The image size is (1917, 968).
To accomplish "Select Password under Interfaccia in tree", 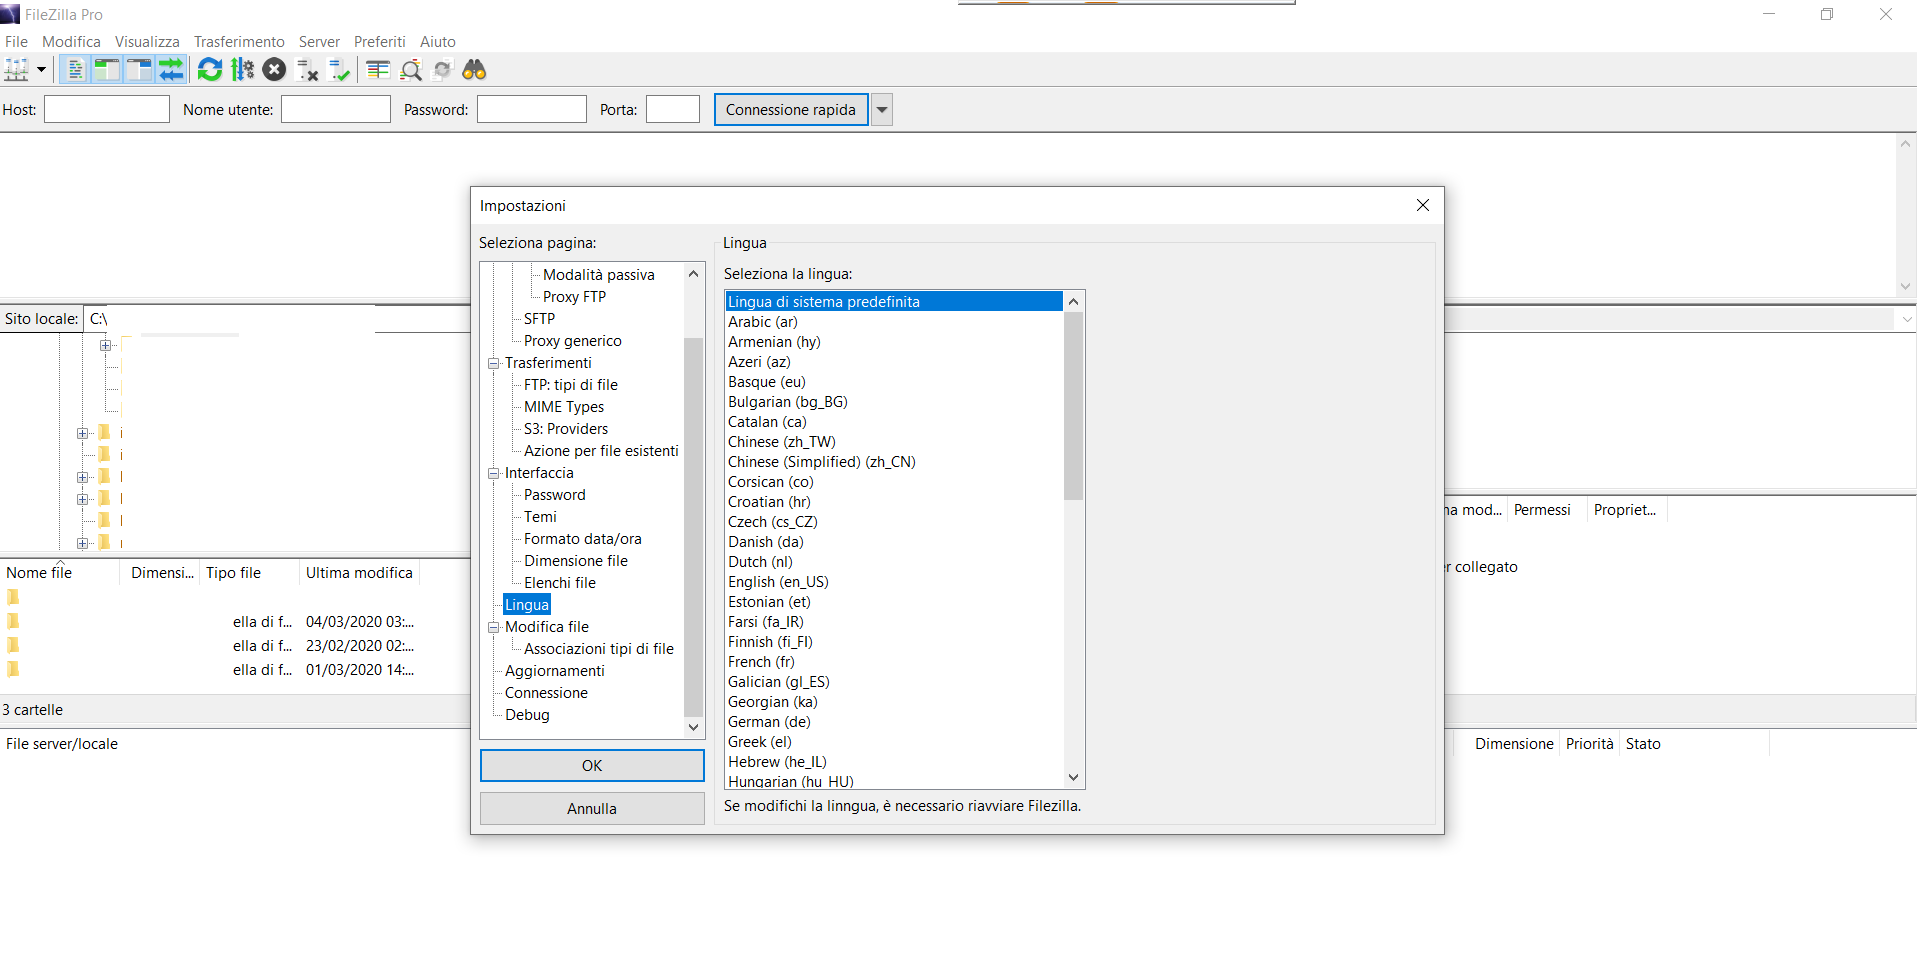I will tap(555, 495).
